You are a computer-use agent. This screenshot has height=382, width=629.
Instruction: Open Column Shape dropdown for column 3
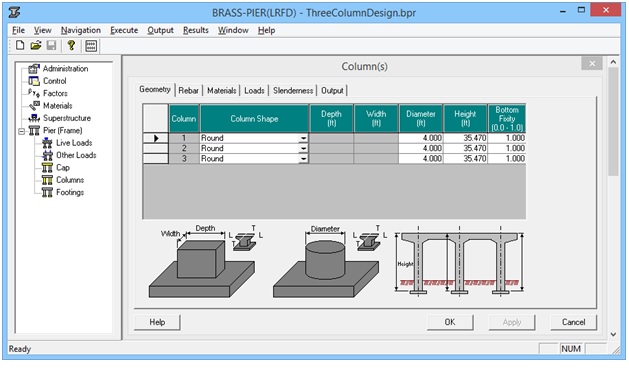pyautogui.click(x=304, y=159)
